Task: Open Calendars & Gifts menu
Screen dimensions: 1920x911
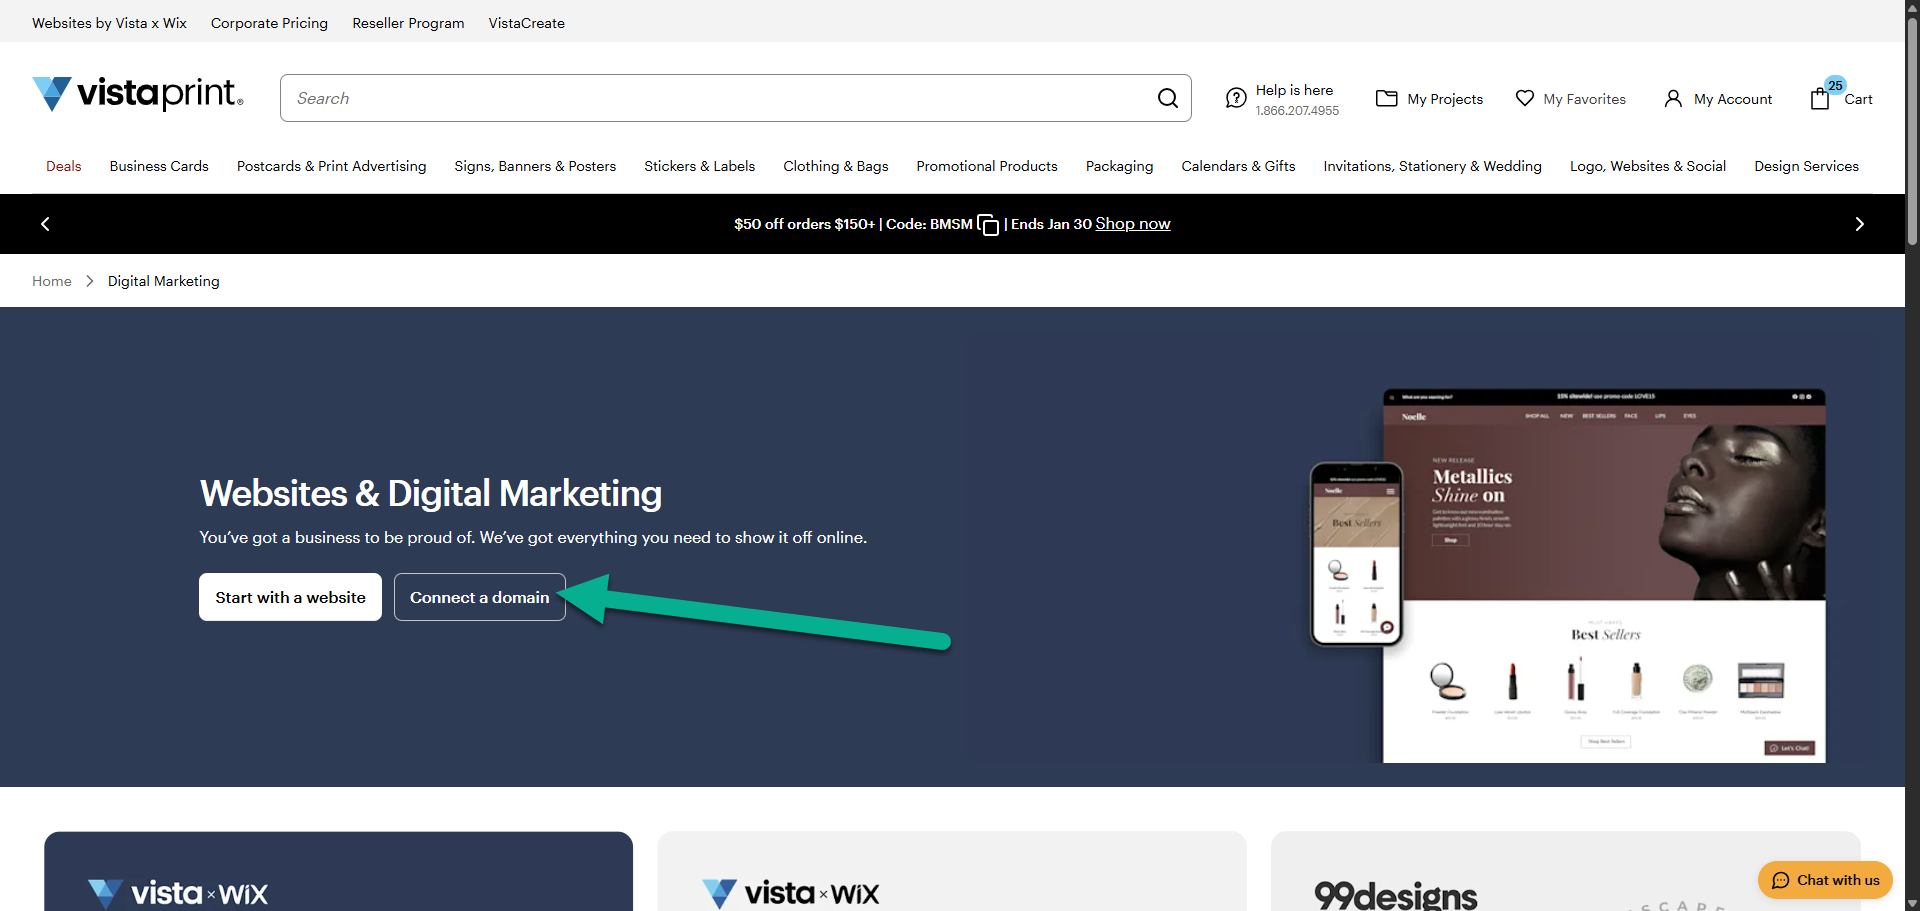Action: coord(1238,166)
